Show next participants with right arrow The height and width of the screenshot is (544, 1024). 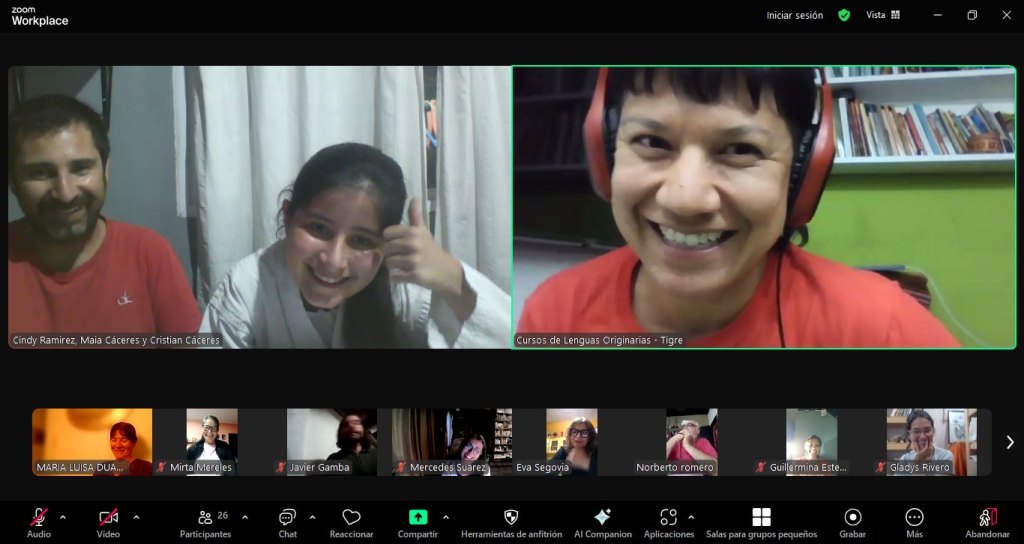(1009, 442)
